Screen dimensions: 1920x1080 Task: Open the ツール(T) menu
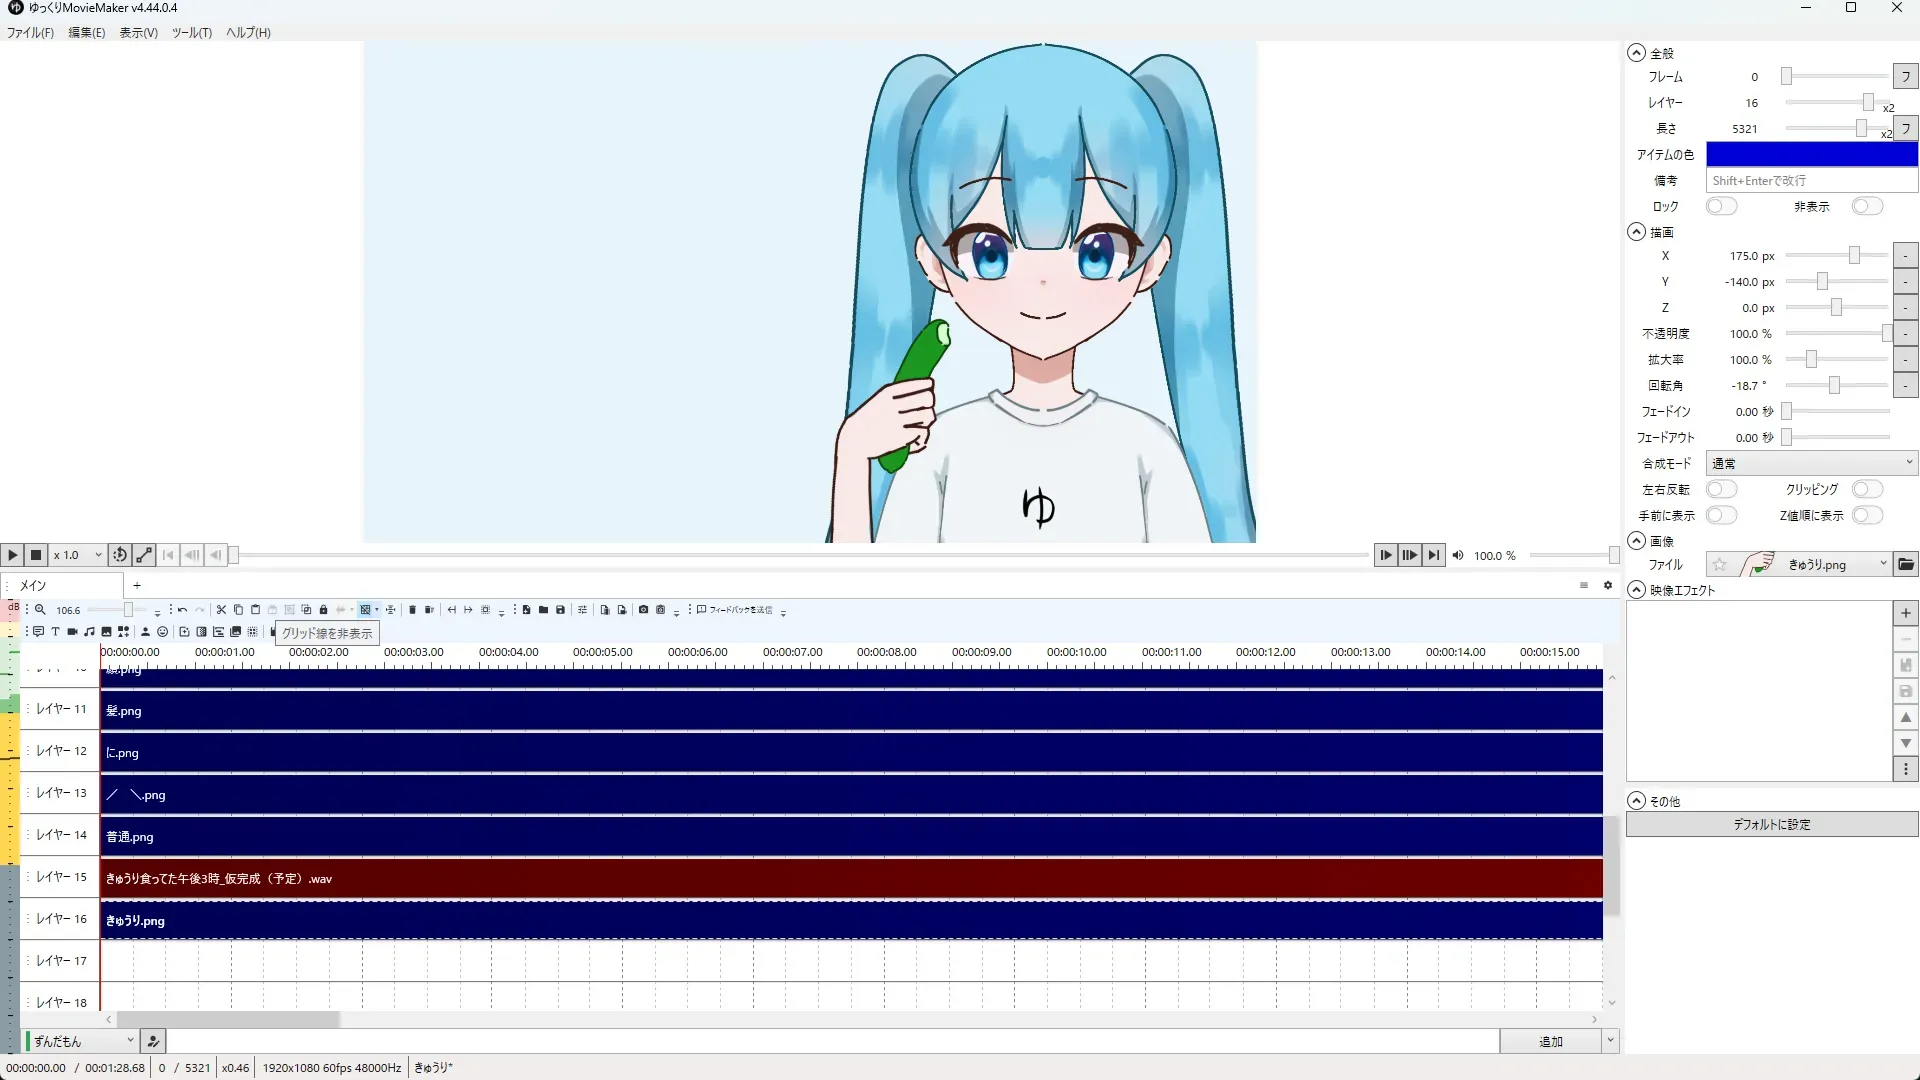pyautogui.click(x=191, y=33)
